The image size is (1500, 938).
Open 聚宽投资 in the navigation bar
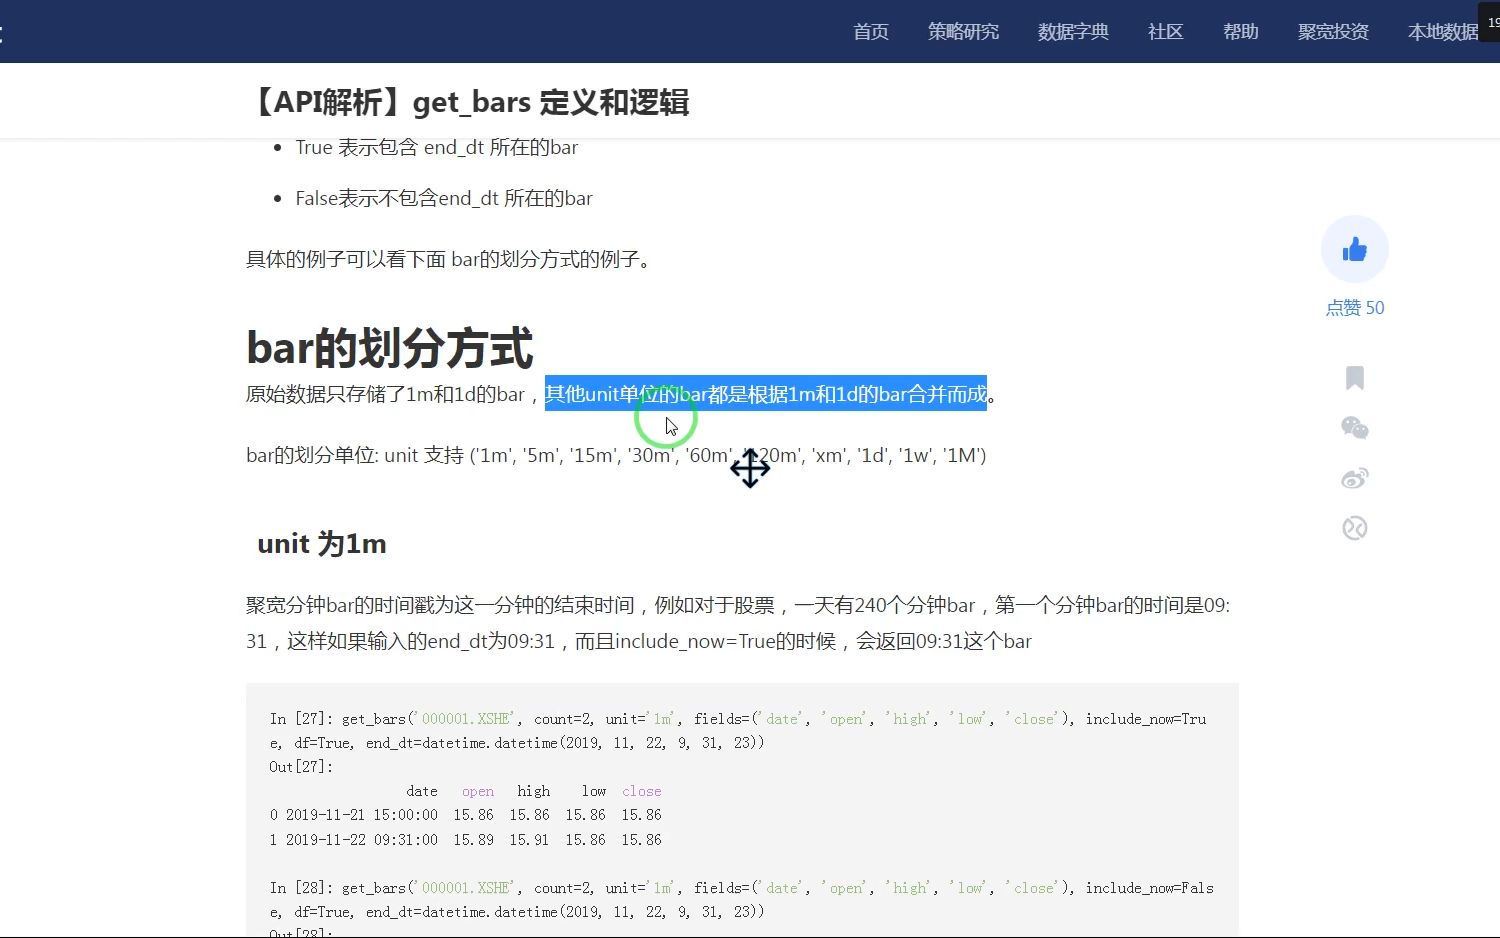click(x=1333, y=32)
